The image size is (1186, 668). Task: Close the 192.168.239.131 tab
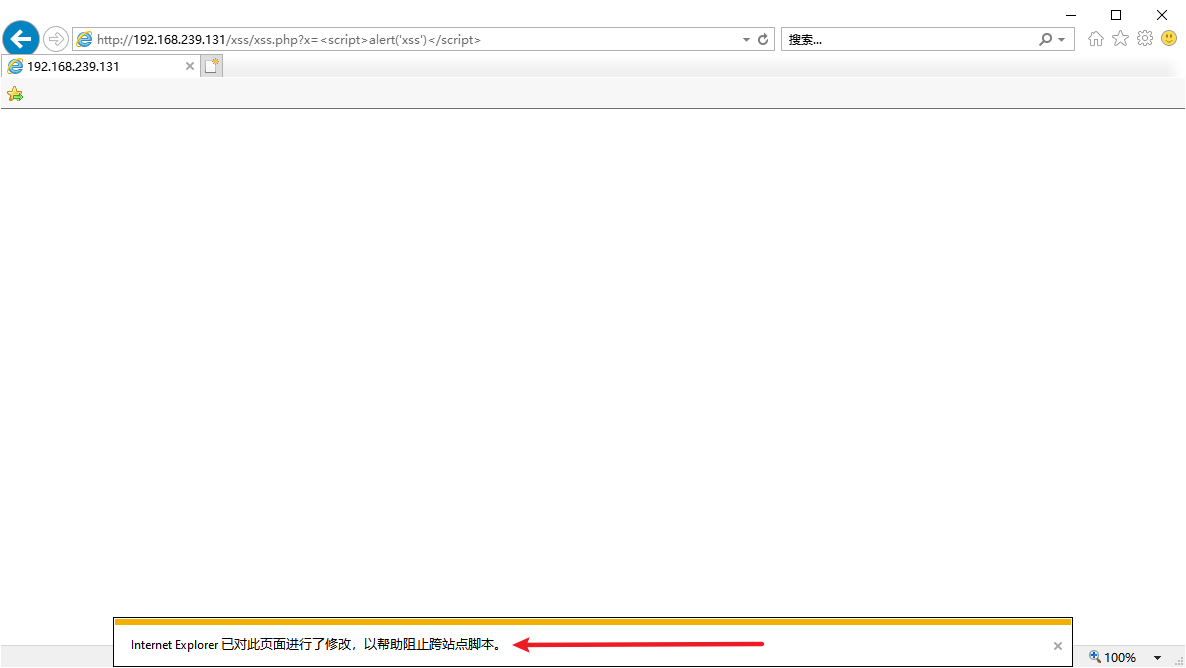pyautogui.click(x=190, y=67)
